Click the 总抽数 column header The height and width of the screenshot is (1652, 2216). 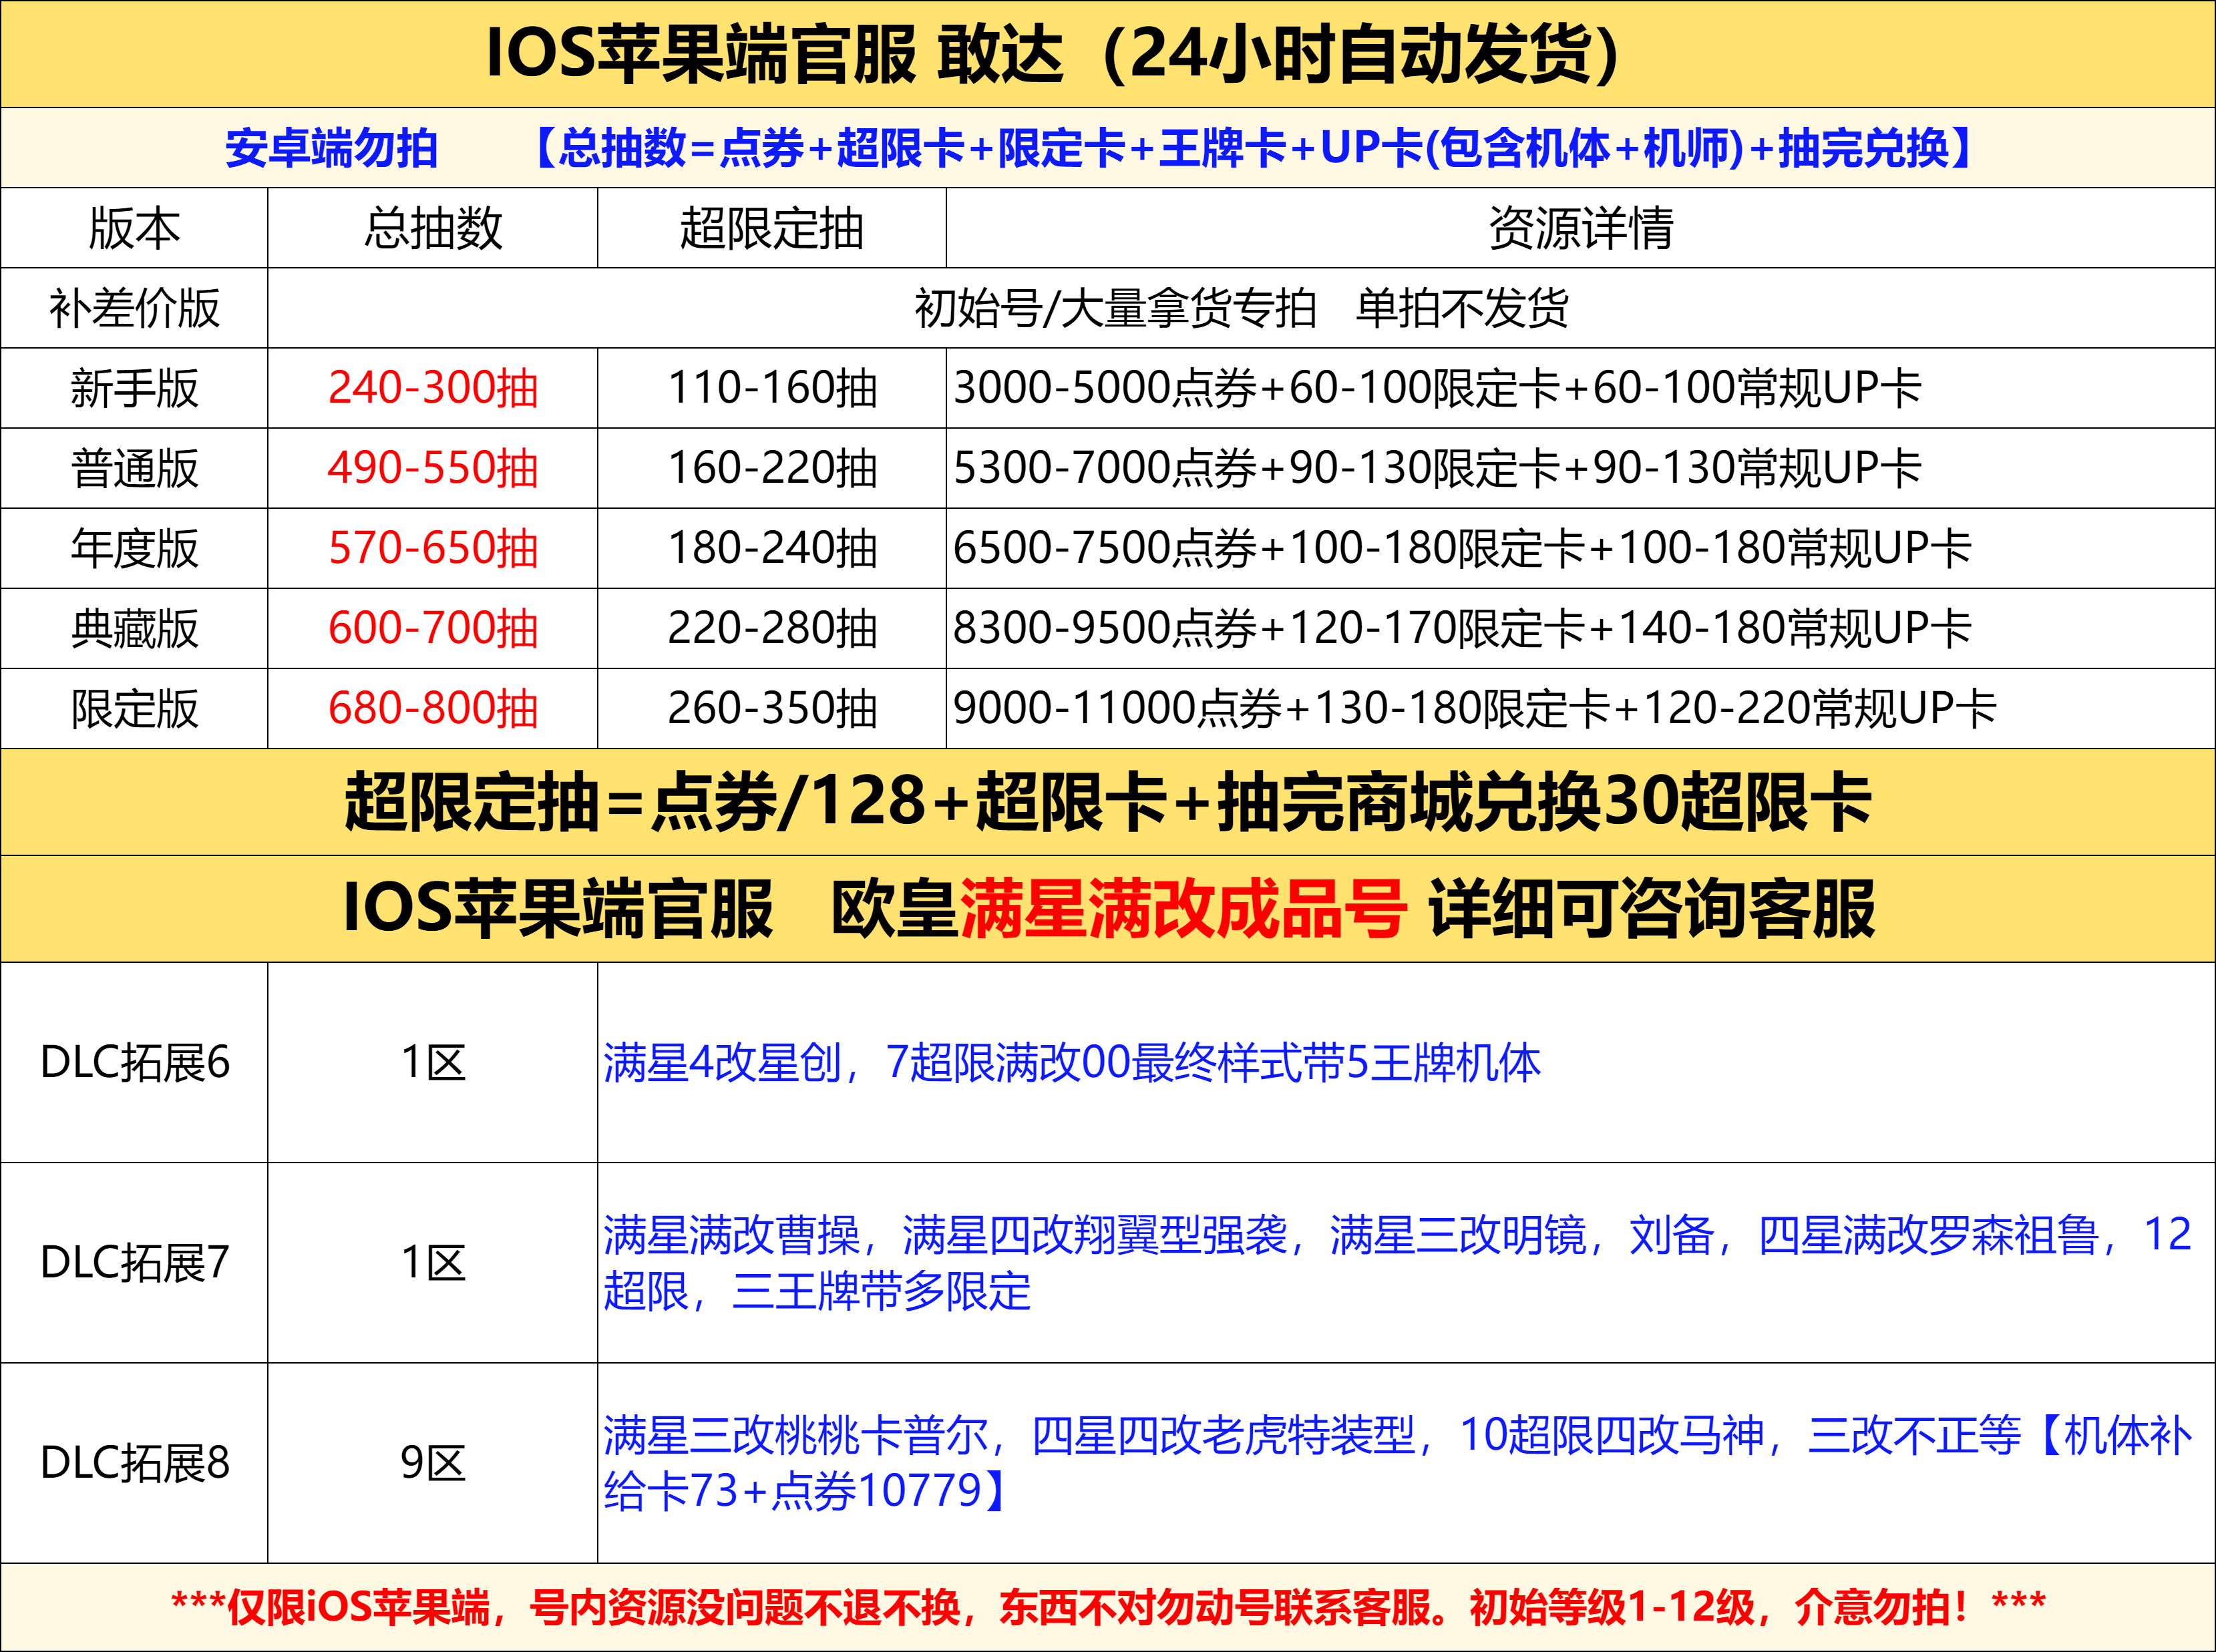pos(432,228)
